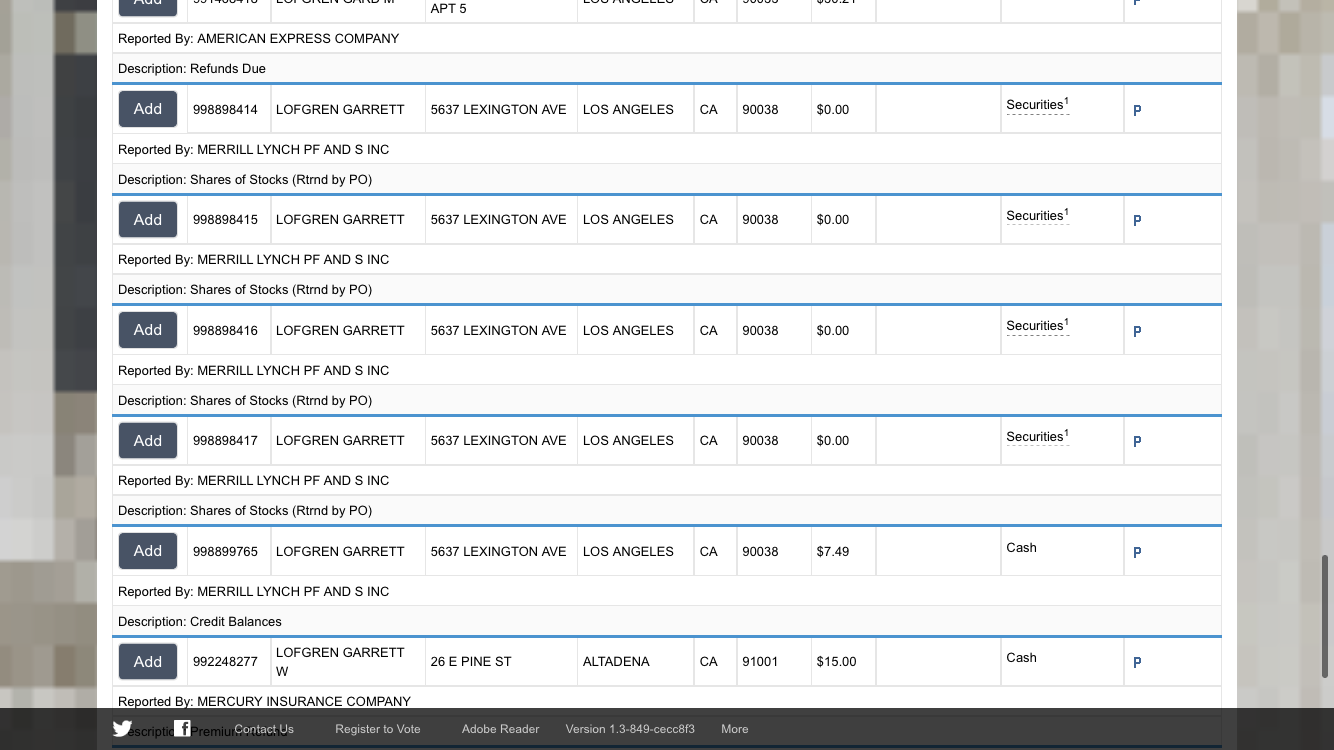Select property ID 998898416 text

click(x=225, y=330)
